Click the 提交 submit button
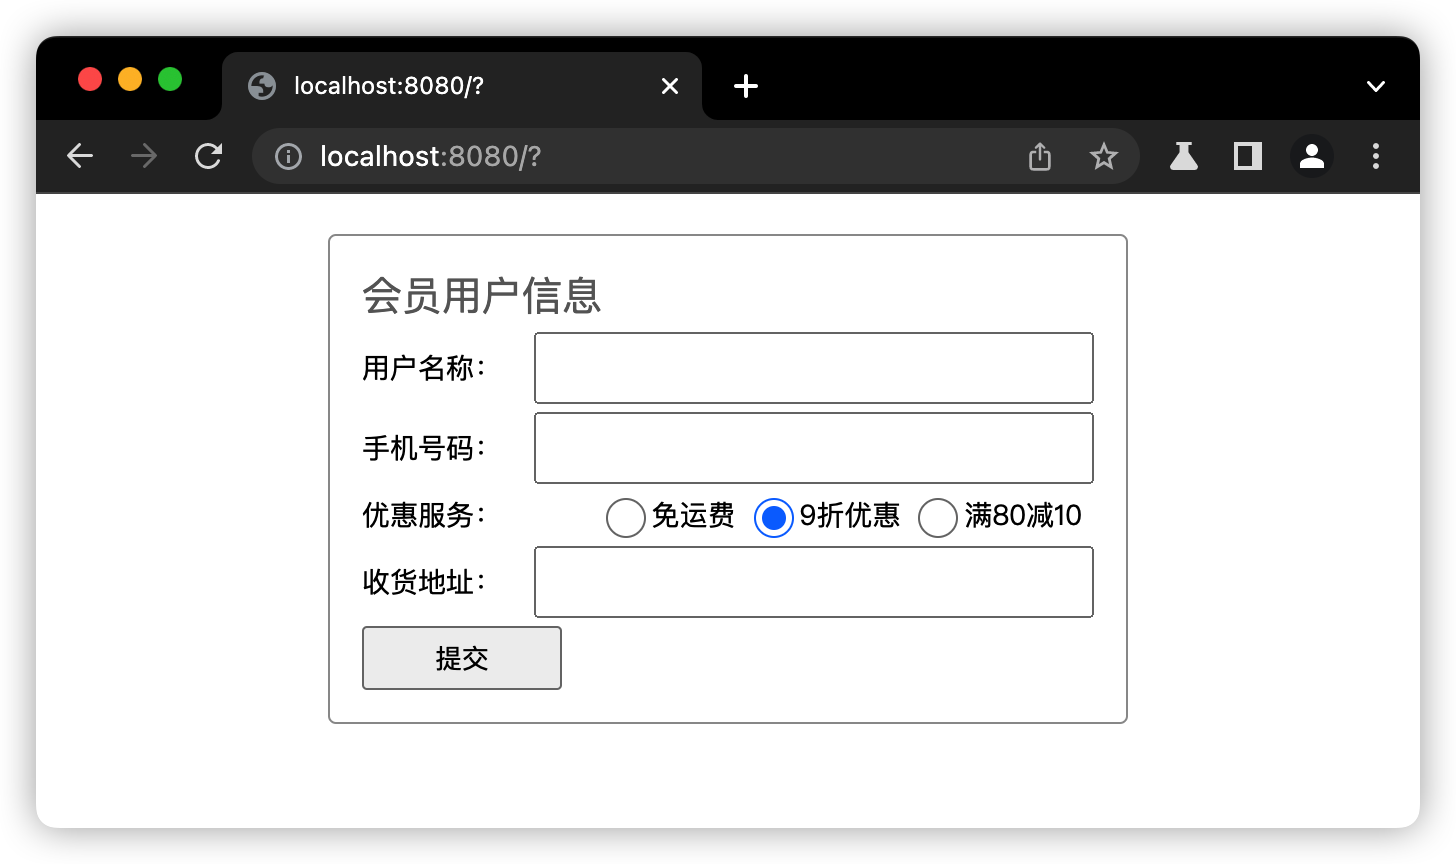Image resolution: width=1456 pixels, height=864 pixels. [x=461, y=658]
